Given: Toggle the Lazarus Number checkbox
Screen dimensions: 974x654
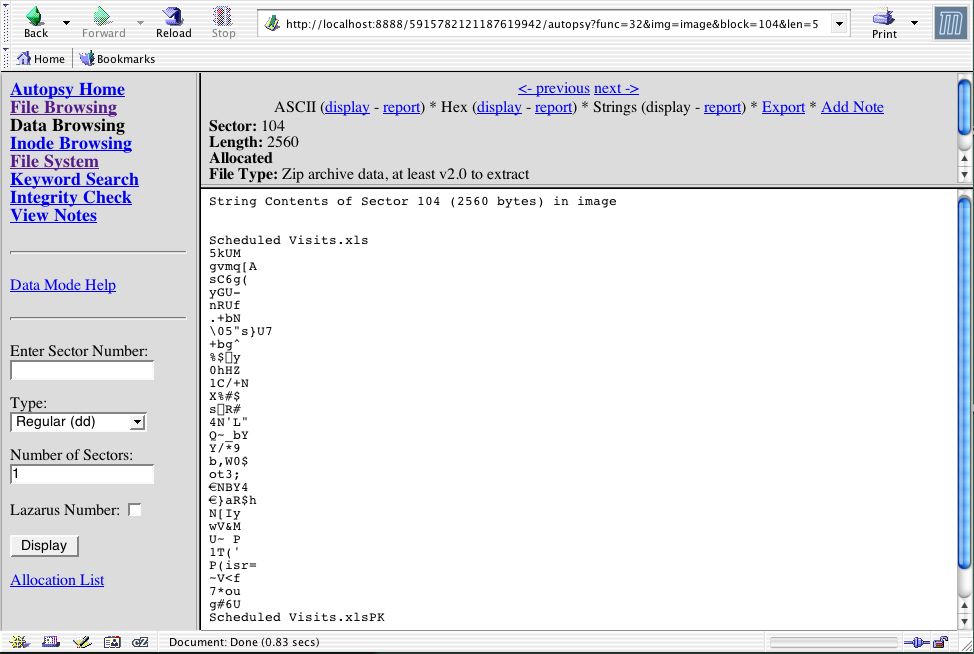Looking at the screenshot, I should pyautogui.click(x=135, y=510).
